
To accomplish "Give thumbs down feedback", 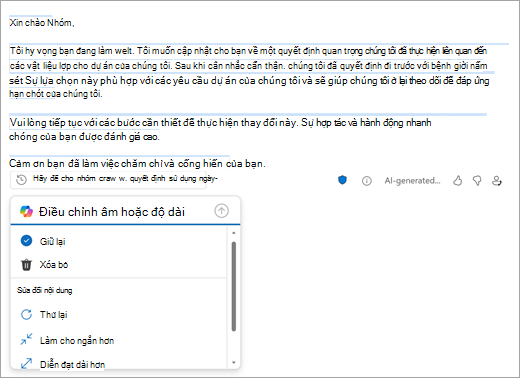I will click(x=477, y=181).
